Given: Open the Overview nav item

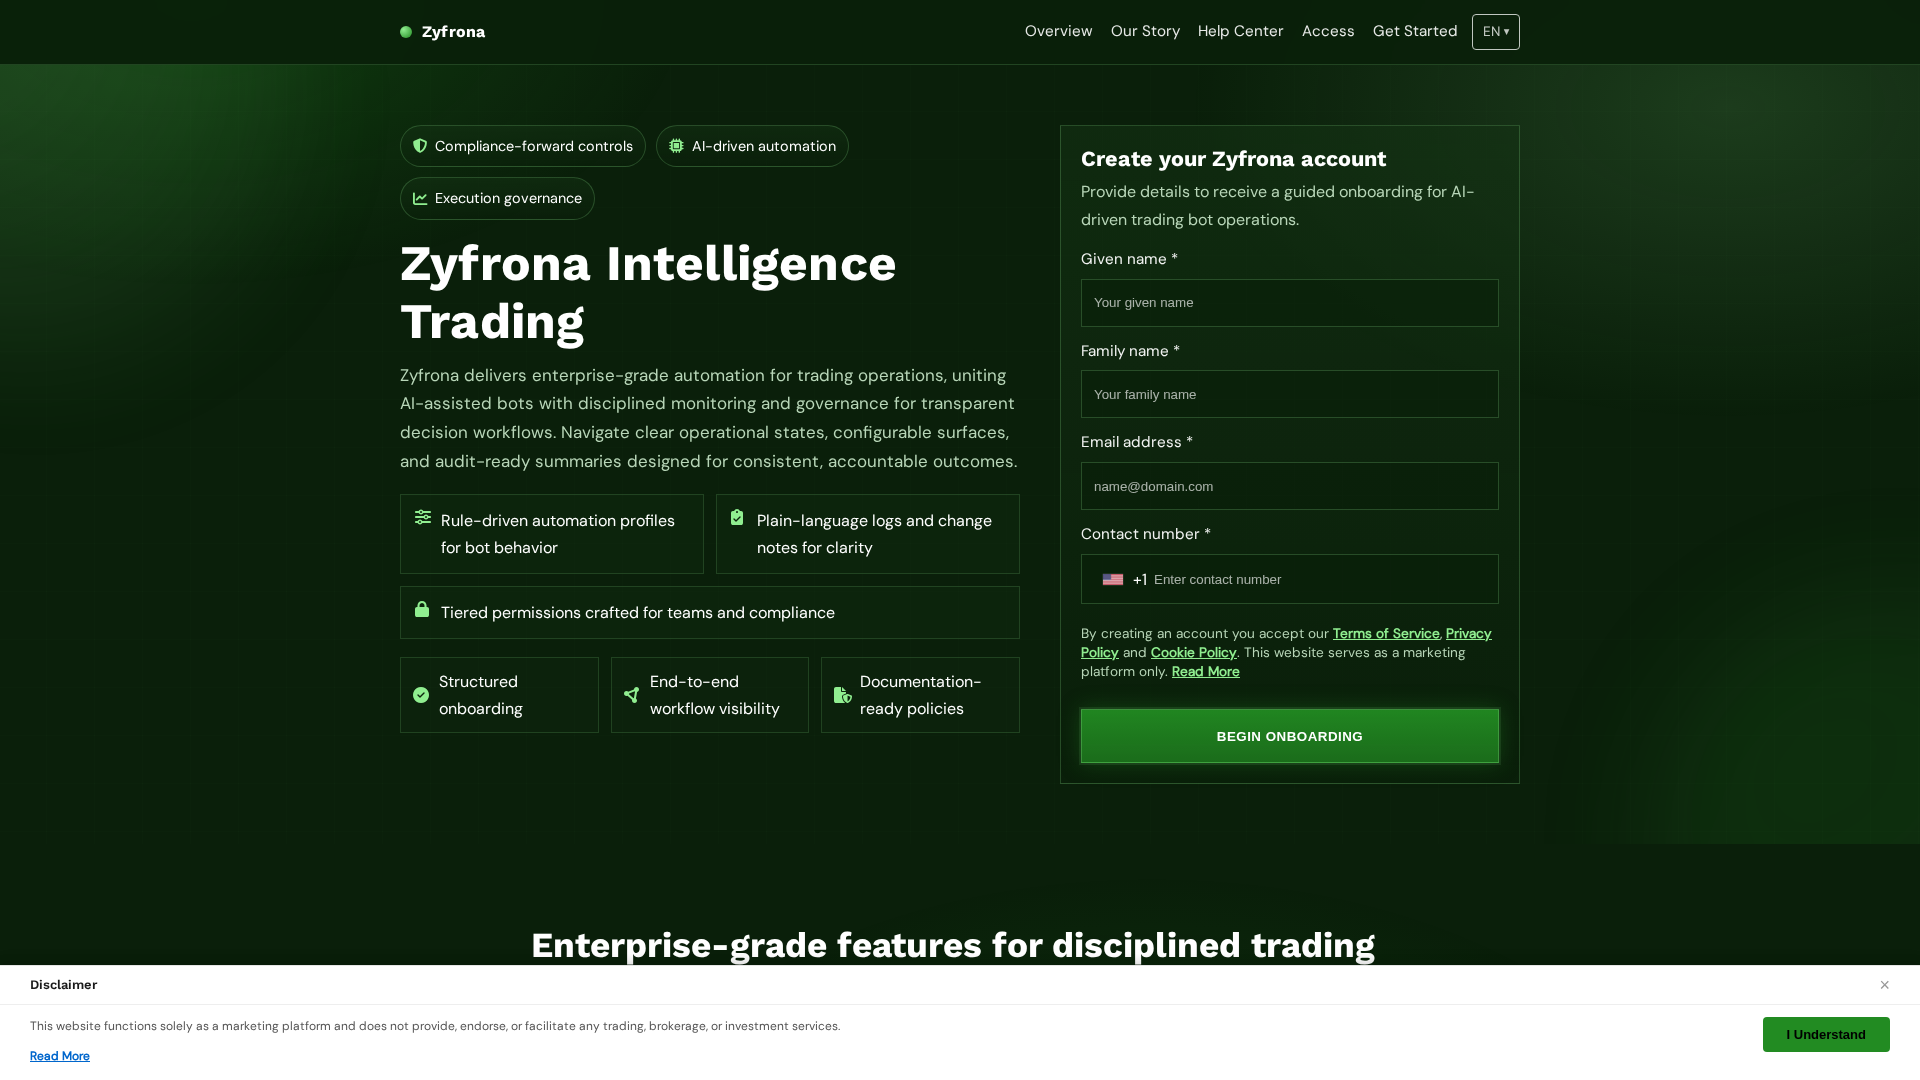Looking at the screenshot, I should point(1059,31).
